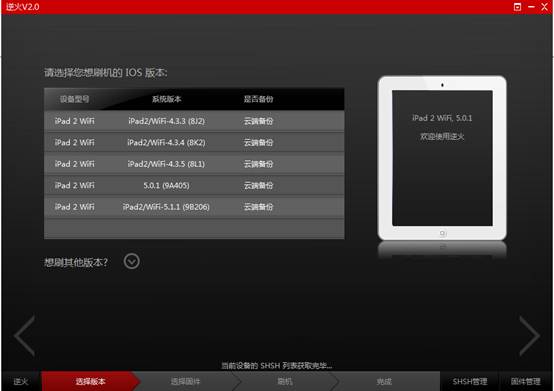Minimize the 逆火 window
The height and width of the screenshot is (391, 554).
tap(531, 7)
